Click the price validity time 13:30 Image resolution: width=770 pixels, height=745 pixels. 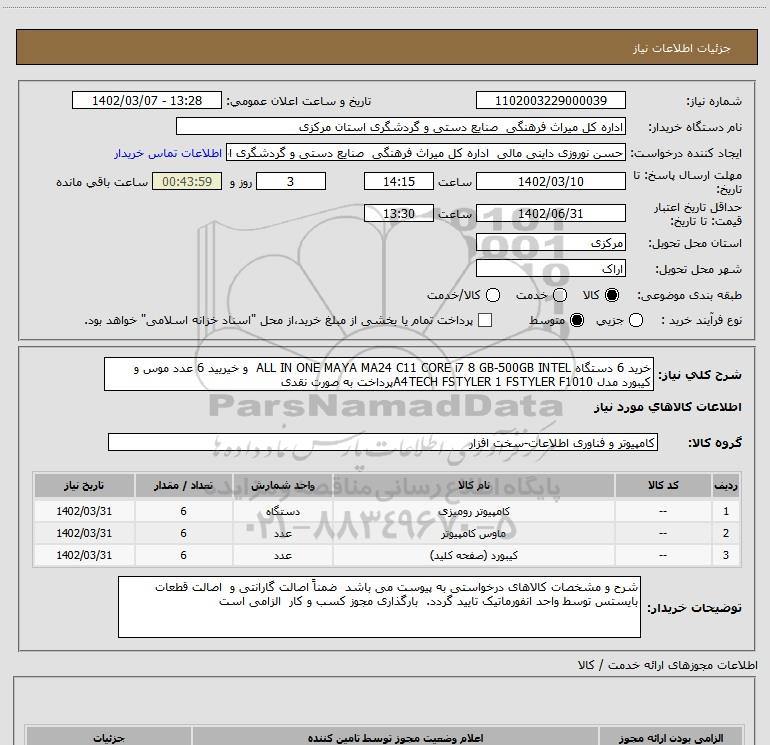coord(399,213)
